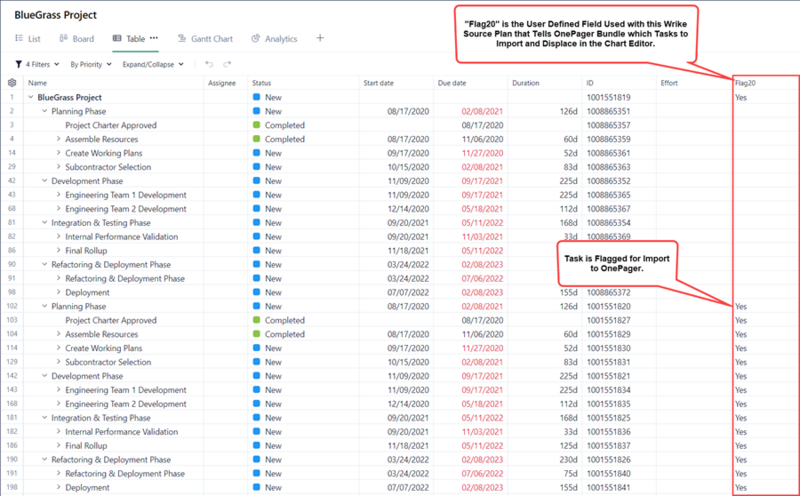Collapse Planning Phase in row 102
This screenshot has width=800, height=496.
pyautogui.click(x=44, y=306)
